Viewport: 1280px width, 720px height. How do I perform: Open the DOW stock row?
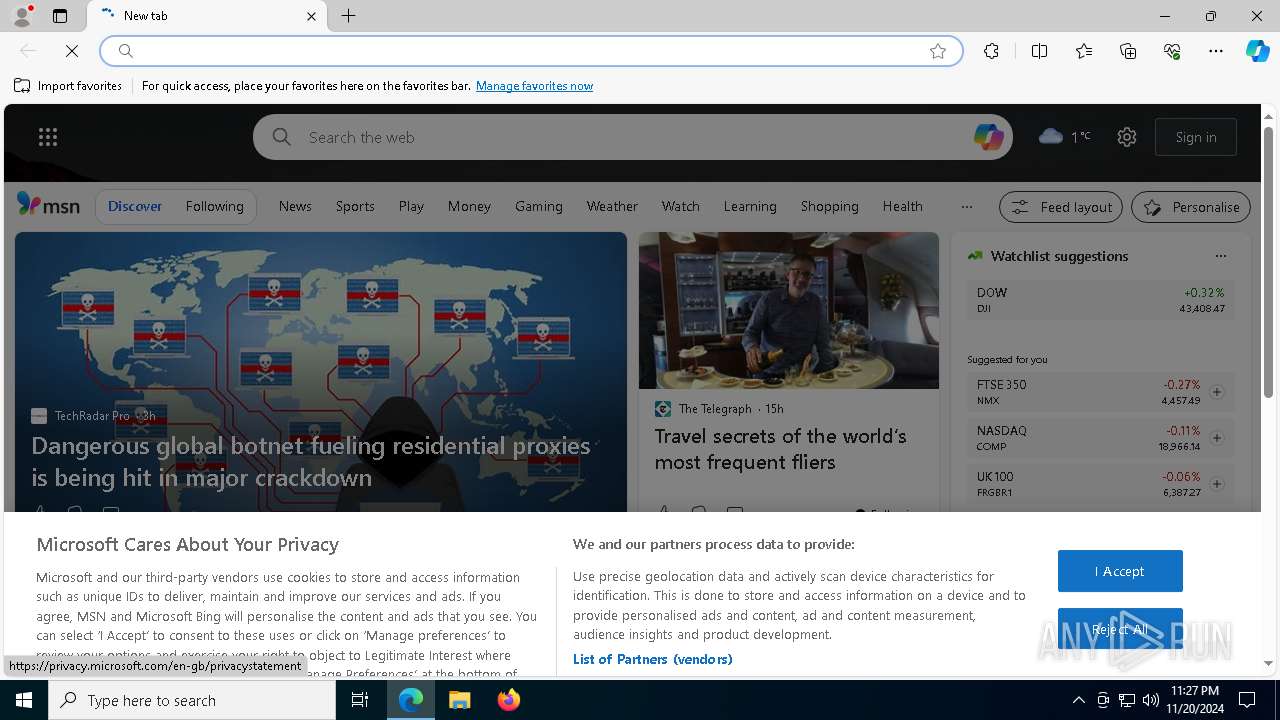tap(1100, 300)
